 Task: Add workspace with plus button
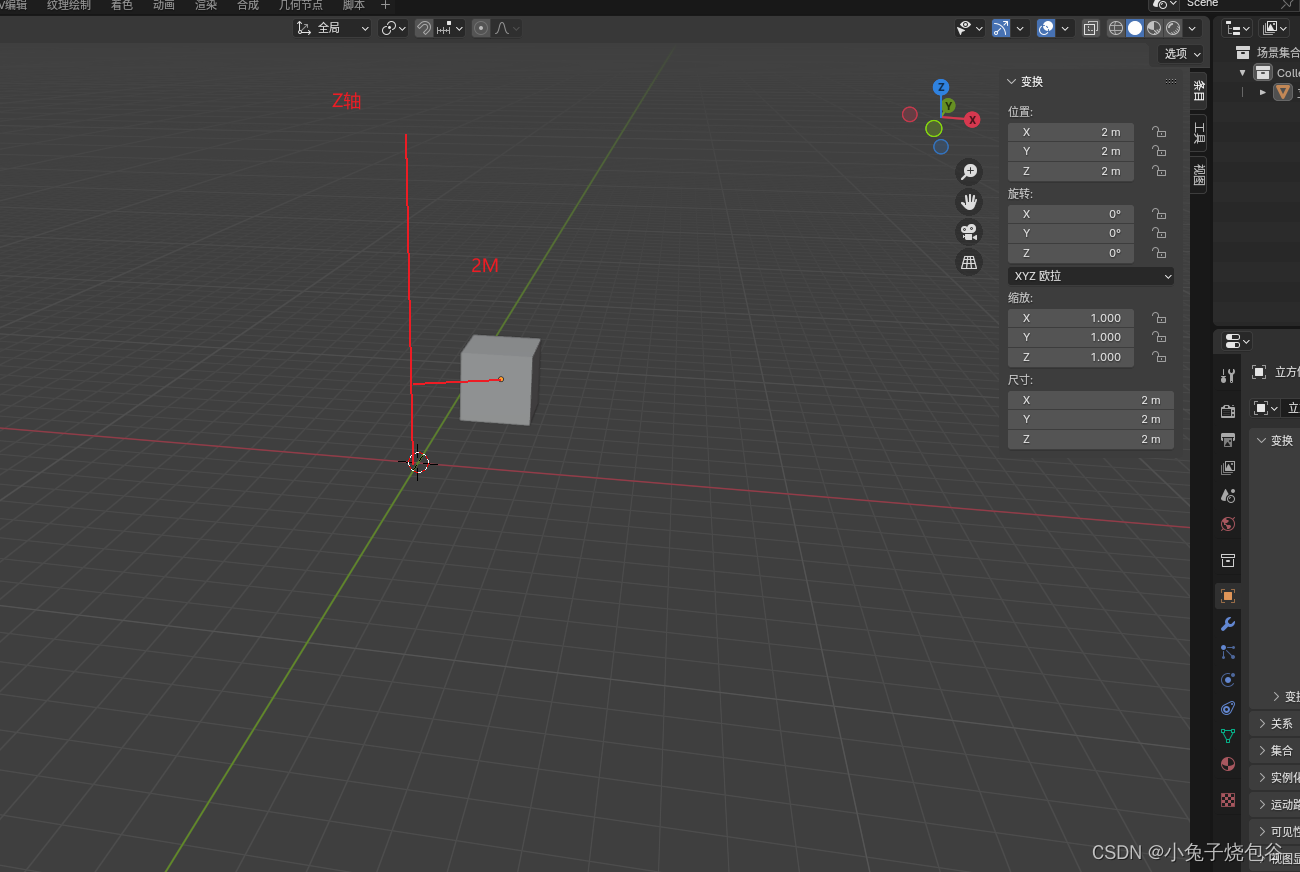tap(386, 5)
